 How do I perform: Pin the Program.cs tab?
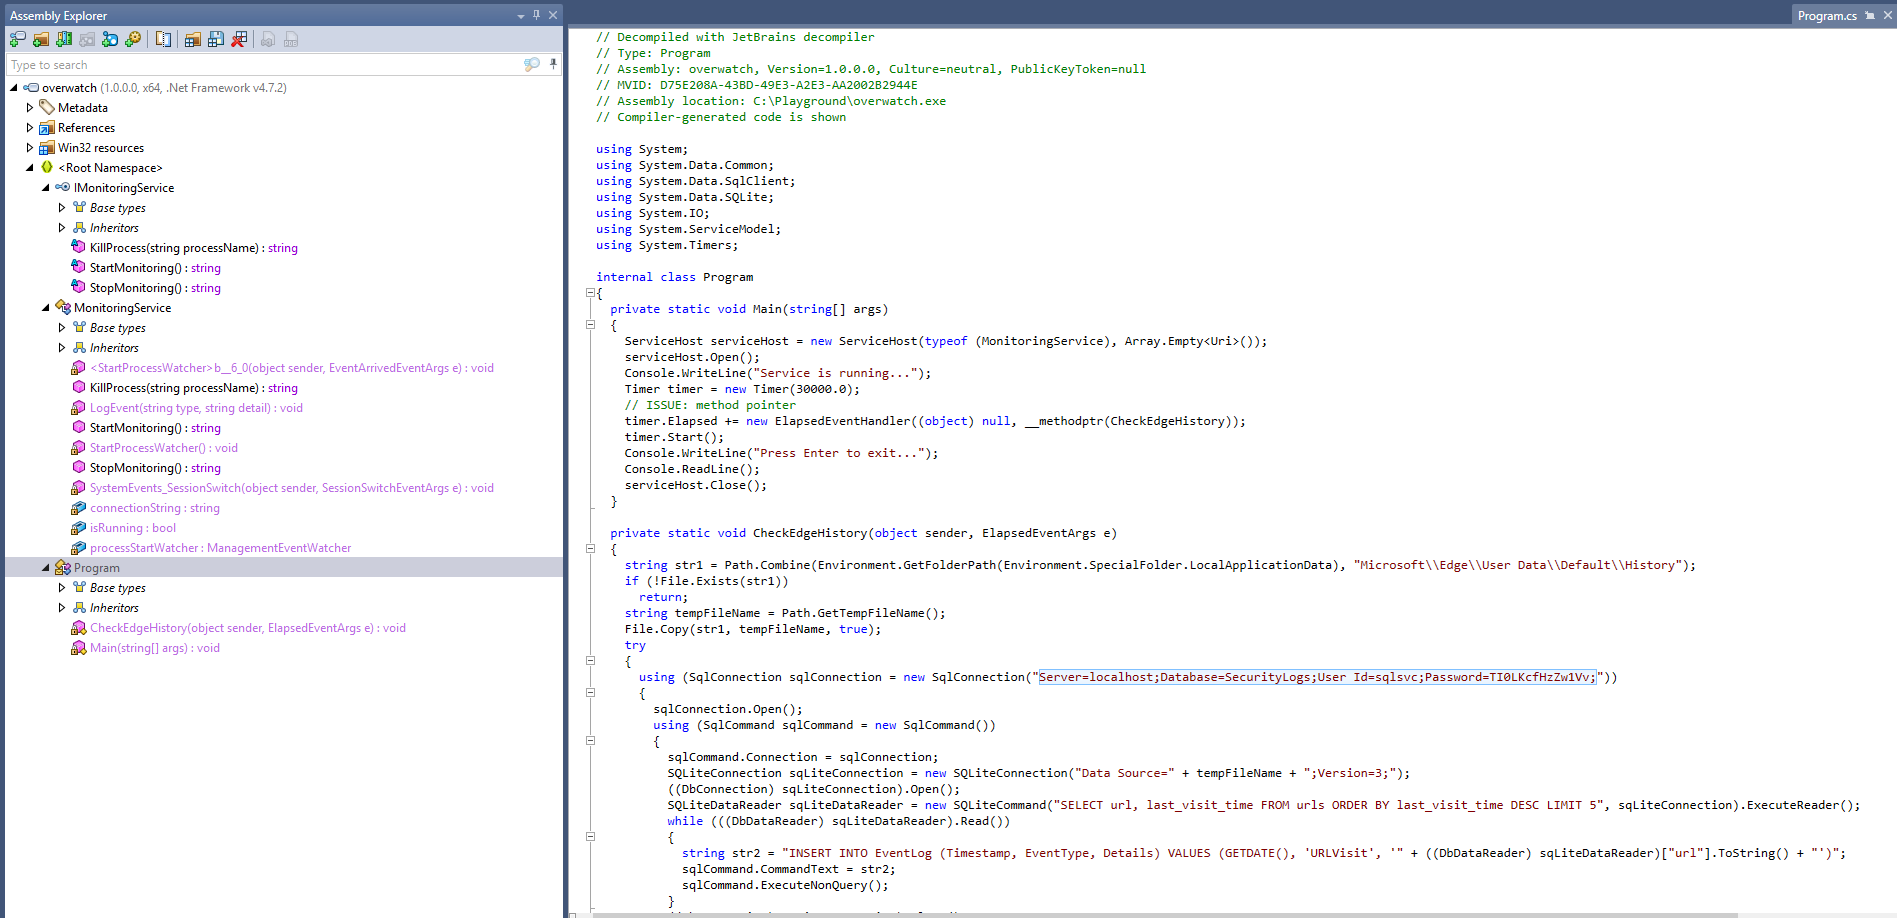(x=1870, y=16)
